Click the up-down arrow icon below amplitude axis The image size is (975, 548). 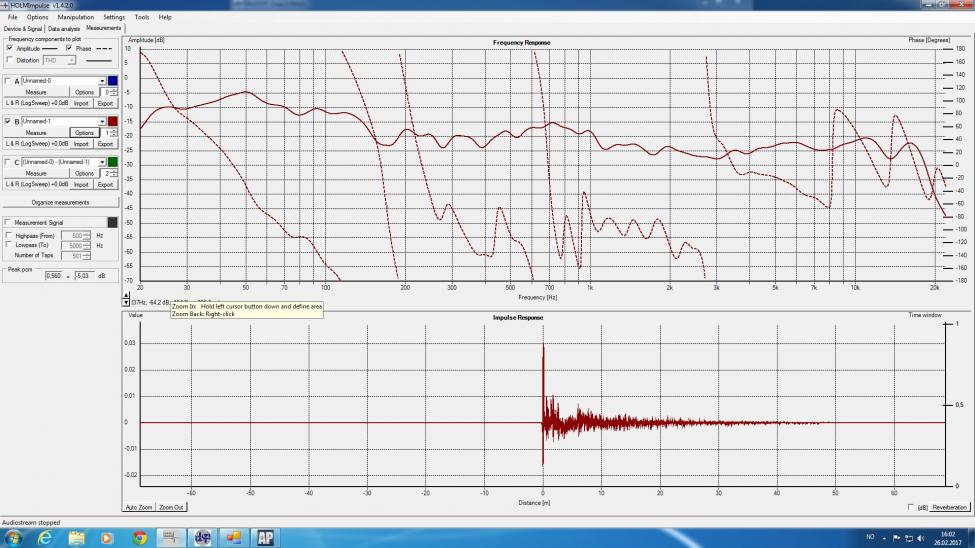[126, 299]
